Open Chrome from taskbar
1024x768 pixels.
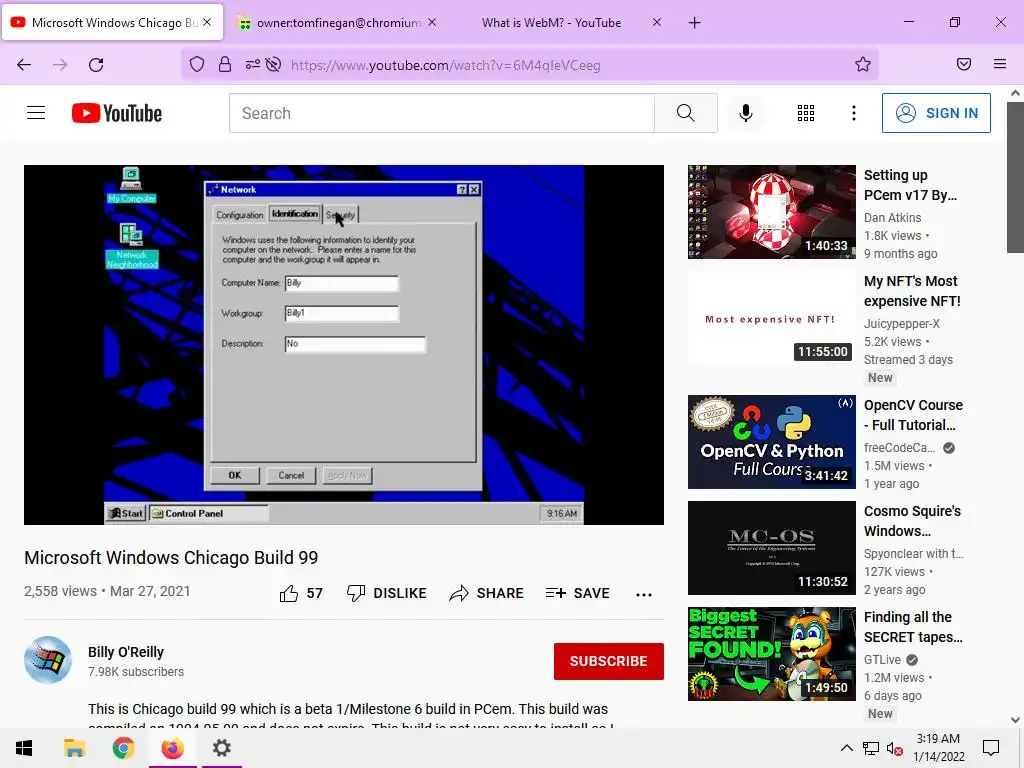[x=123, y=748]
